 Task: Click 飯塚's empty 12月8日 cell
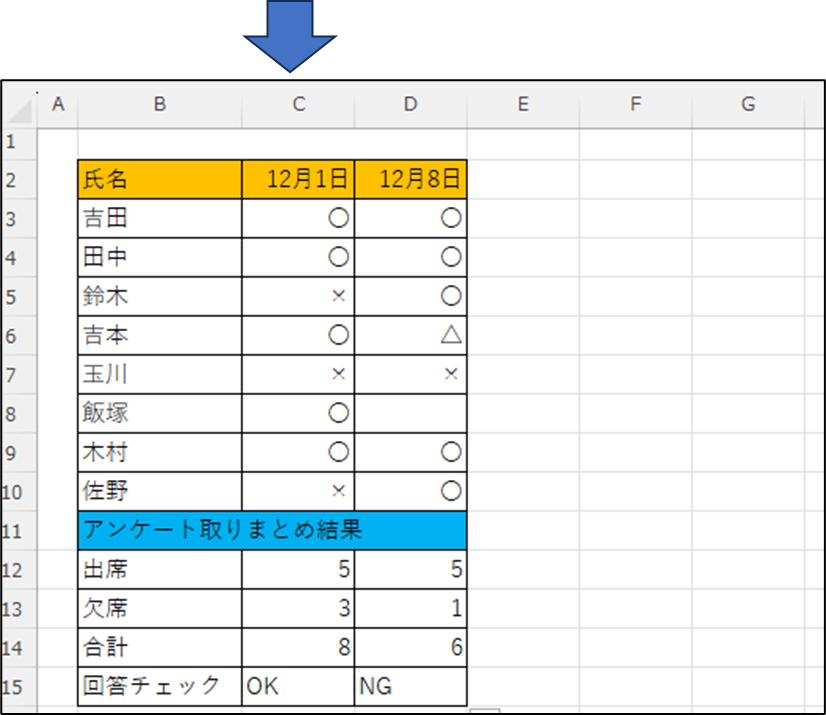[411, 413]
